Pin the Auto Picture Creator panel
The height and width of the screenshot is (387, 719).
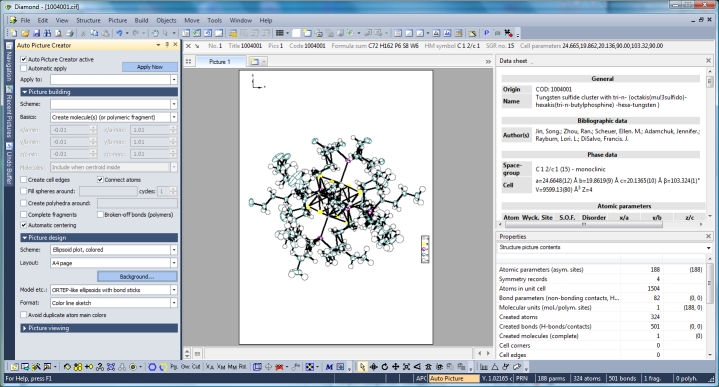click(167, 45)
